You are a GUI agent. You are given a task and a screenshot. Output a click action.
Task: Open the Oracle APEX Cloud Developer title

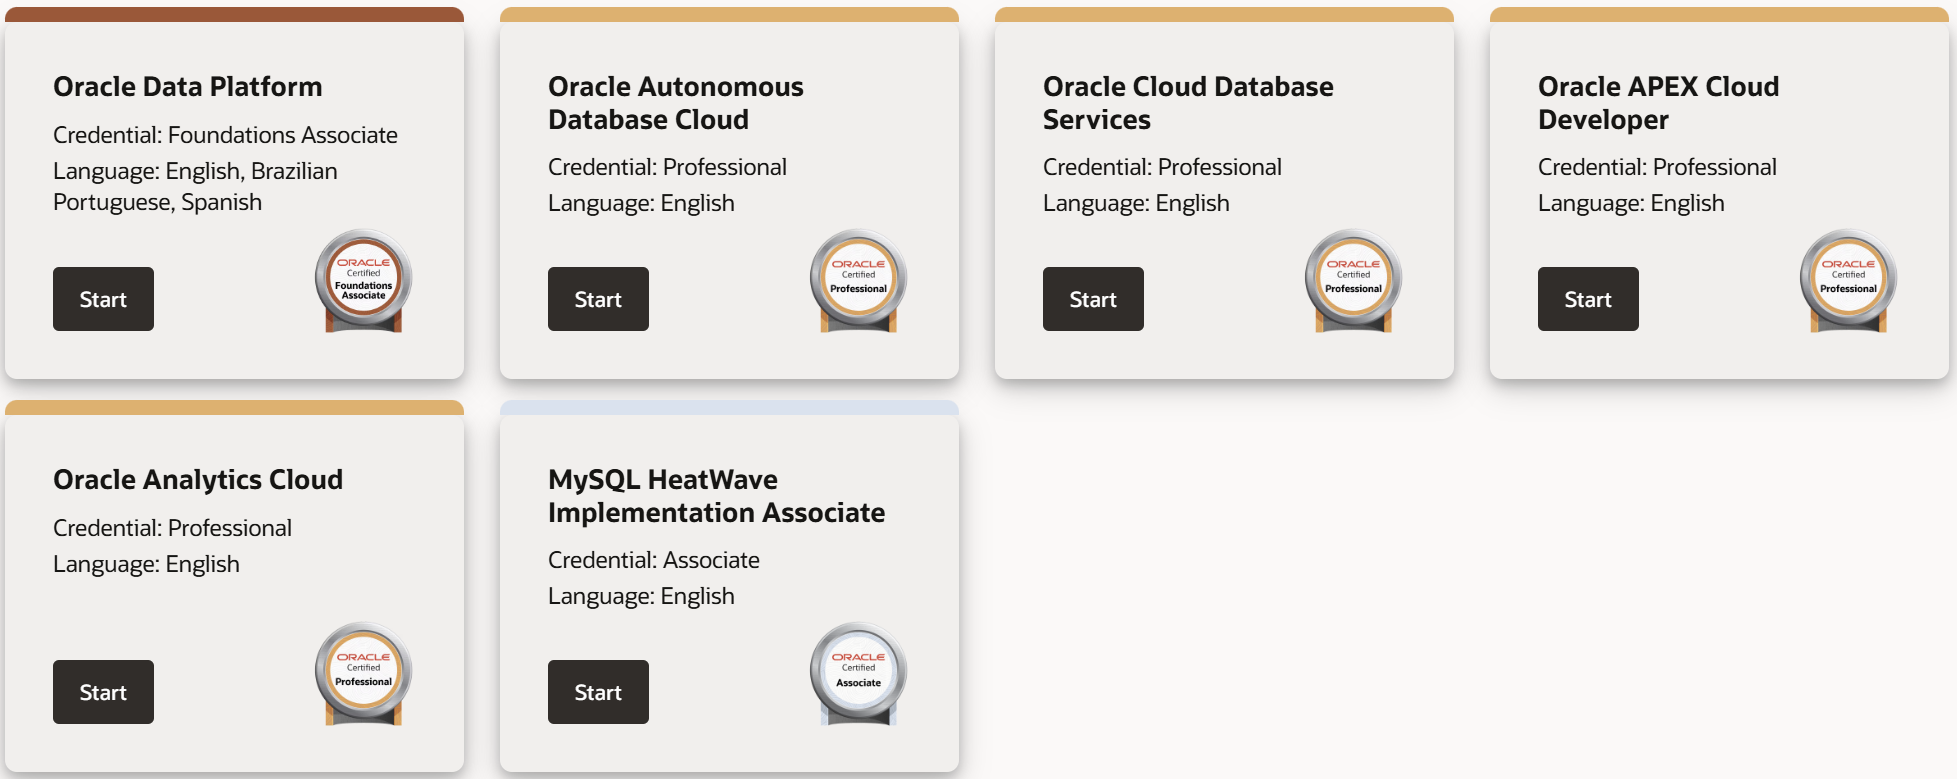pos(1659,103)
